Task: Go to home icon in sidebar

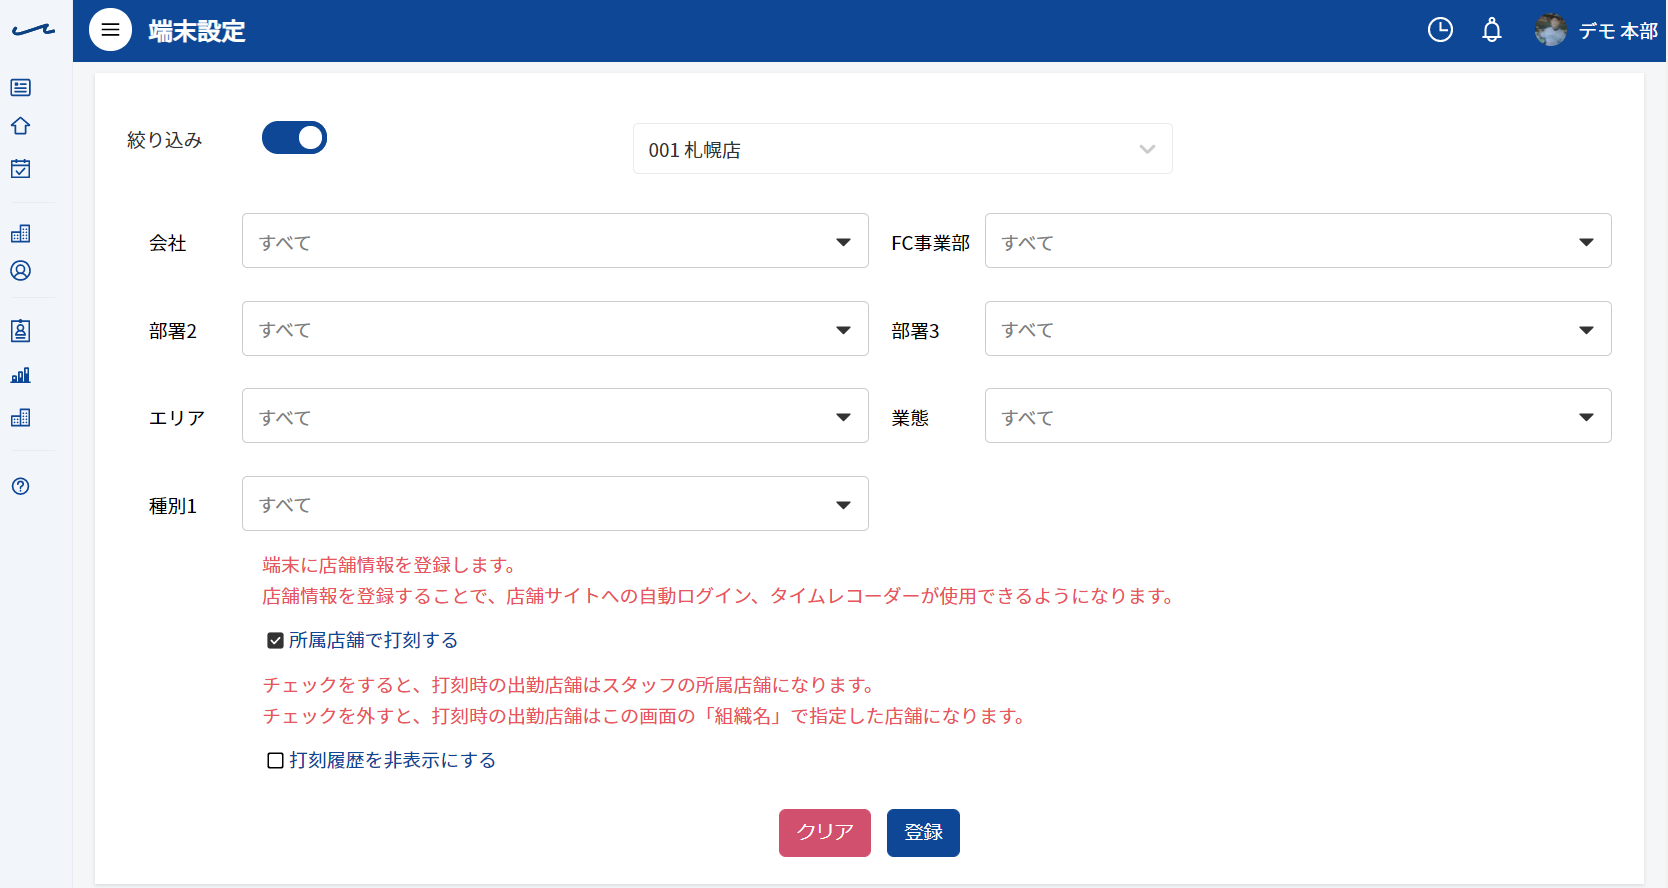Action: tap(20, 126)
